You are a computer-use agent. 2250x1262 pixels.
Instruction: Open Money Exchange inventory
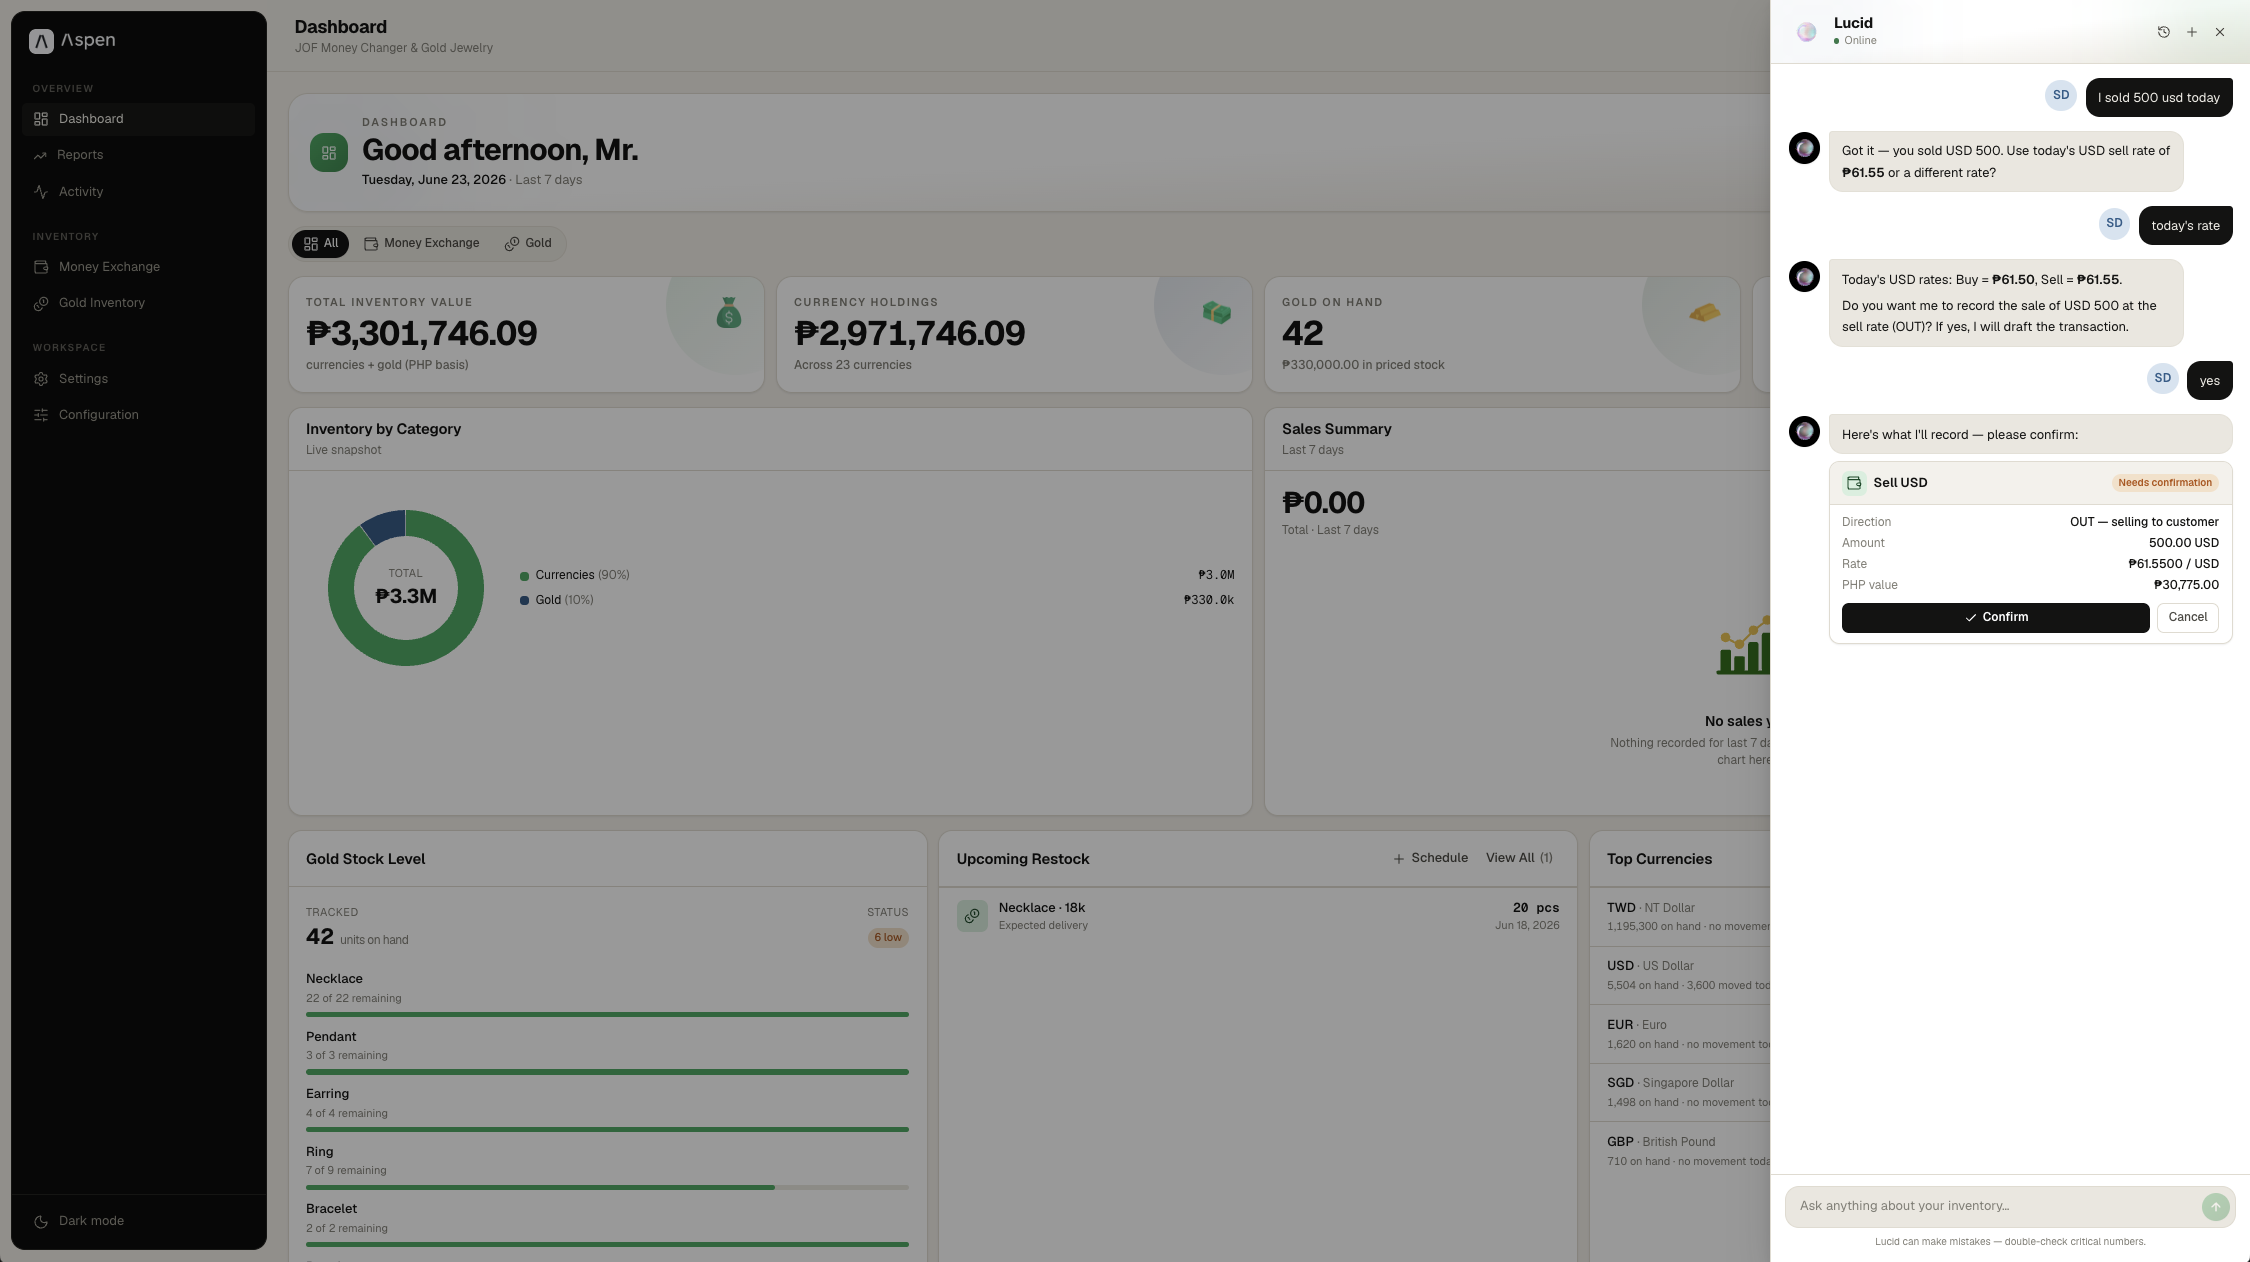click(x=139, y=267)
